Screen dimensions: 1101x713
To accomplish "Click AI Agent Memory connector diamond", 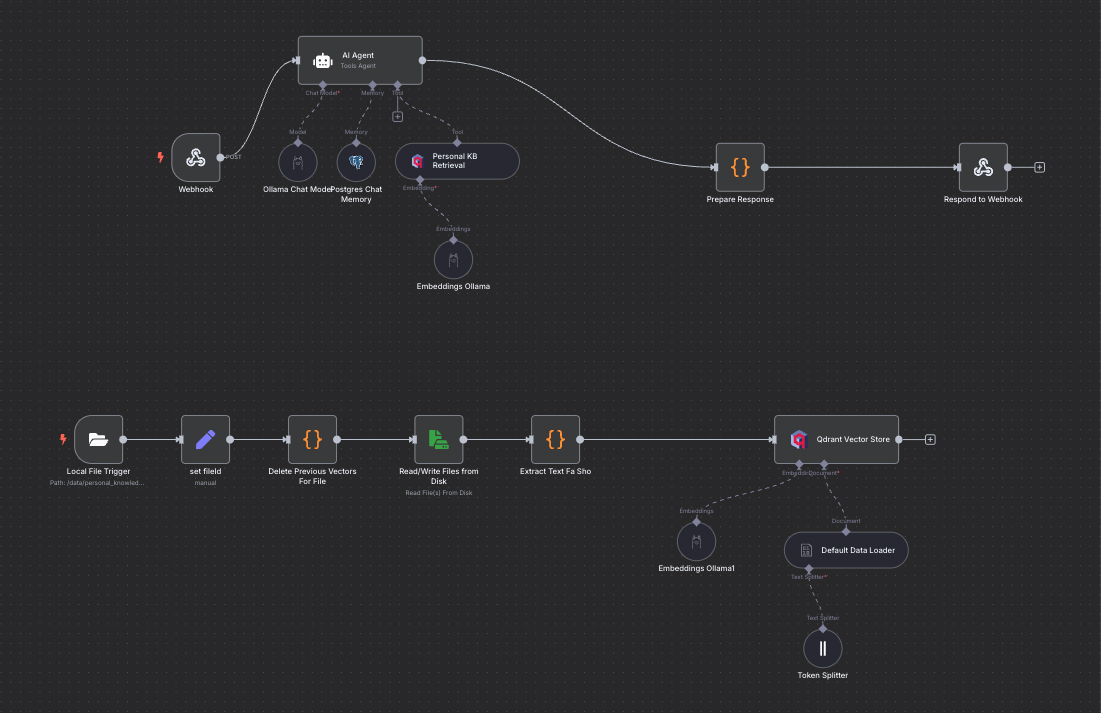I will pyautogui.click(x=373, y=85).
